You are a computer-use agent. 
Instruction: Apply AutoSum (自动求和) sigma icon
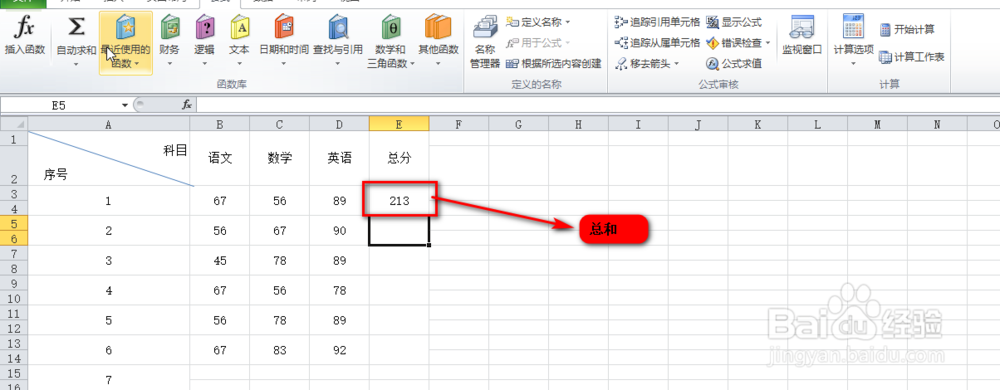pos(77,27)
